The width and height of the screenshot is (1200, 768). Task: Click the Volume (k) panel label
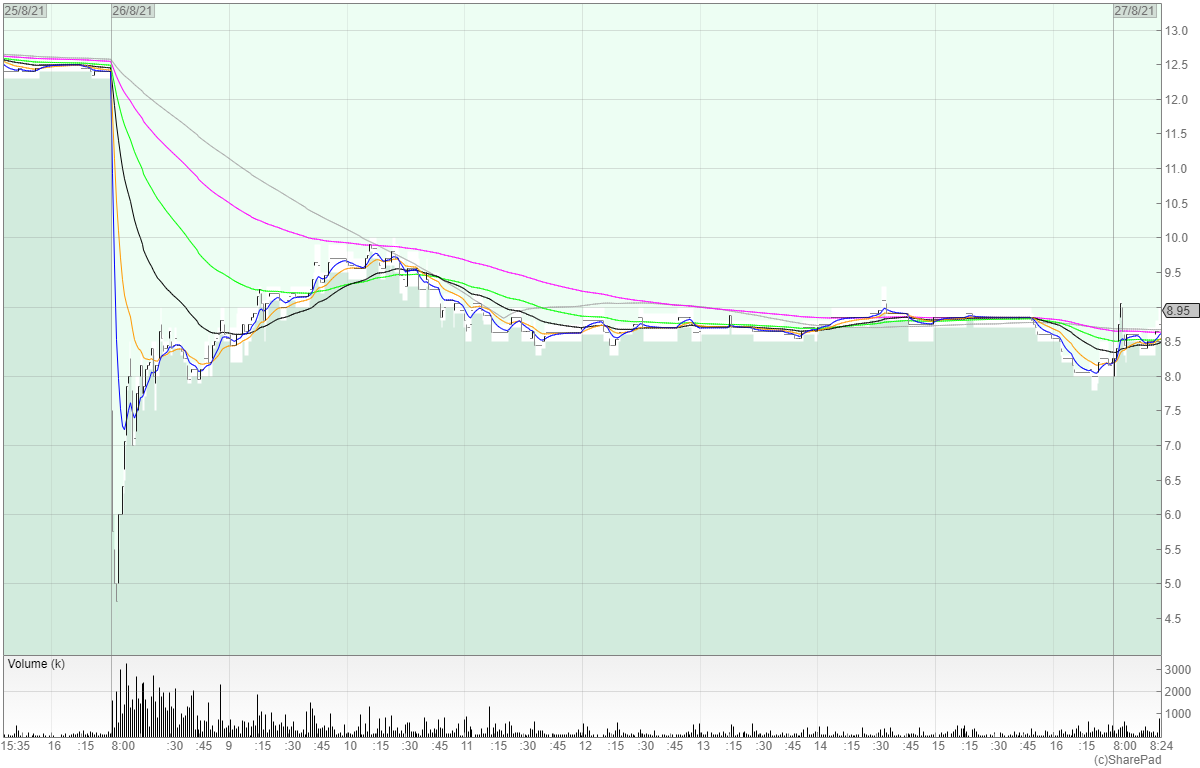pyautogui.click(x=36, y=664)
